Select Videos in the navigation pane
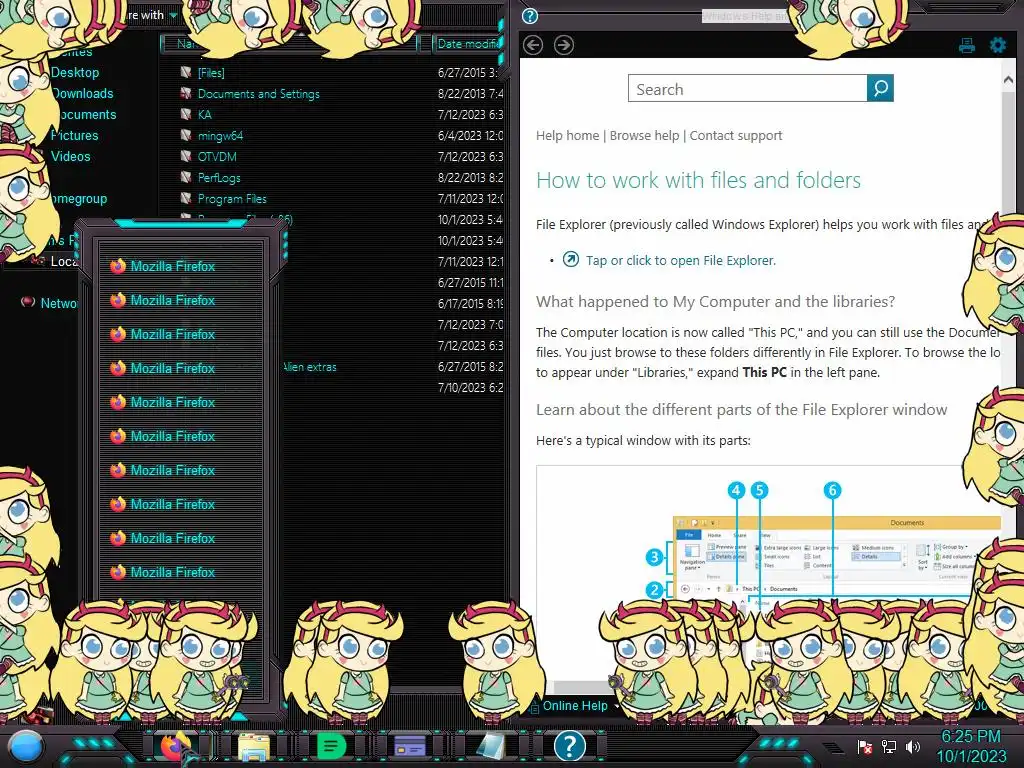 pyautogui.click(x=71, y=156)
